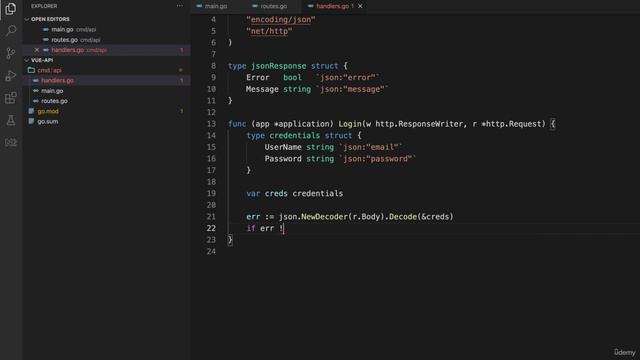Screen dimensions: 640x360
Task: Open the Explorer view in activity bar
Action: pos(11,9)
